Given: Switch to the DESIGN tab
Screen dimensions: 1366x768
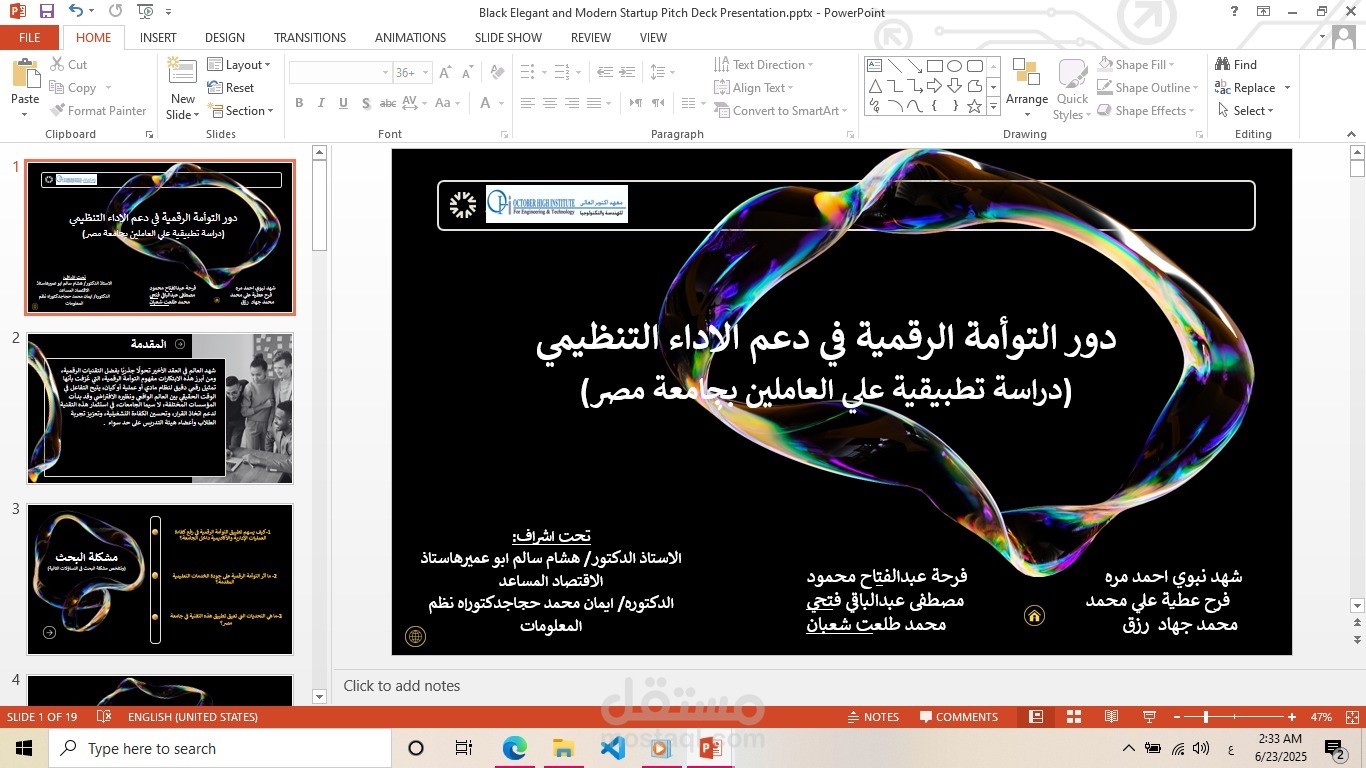Looking at the screenshot, I should click(x=225, y=37).
